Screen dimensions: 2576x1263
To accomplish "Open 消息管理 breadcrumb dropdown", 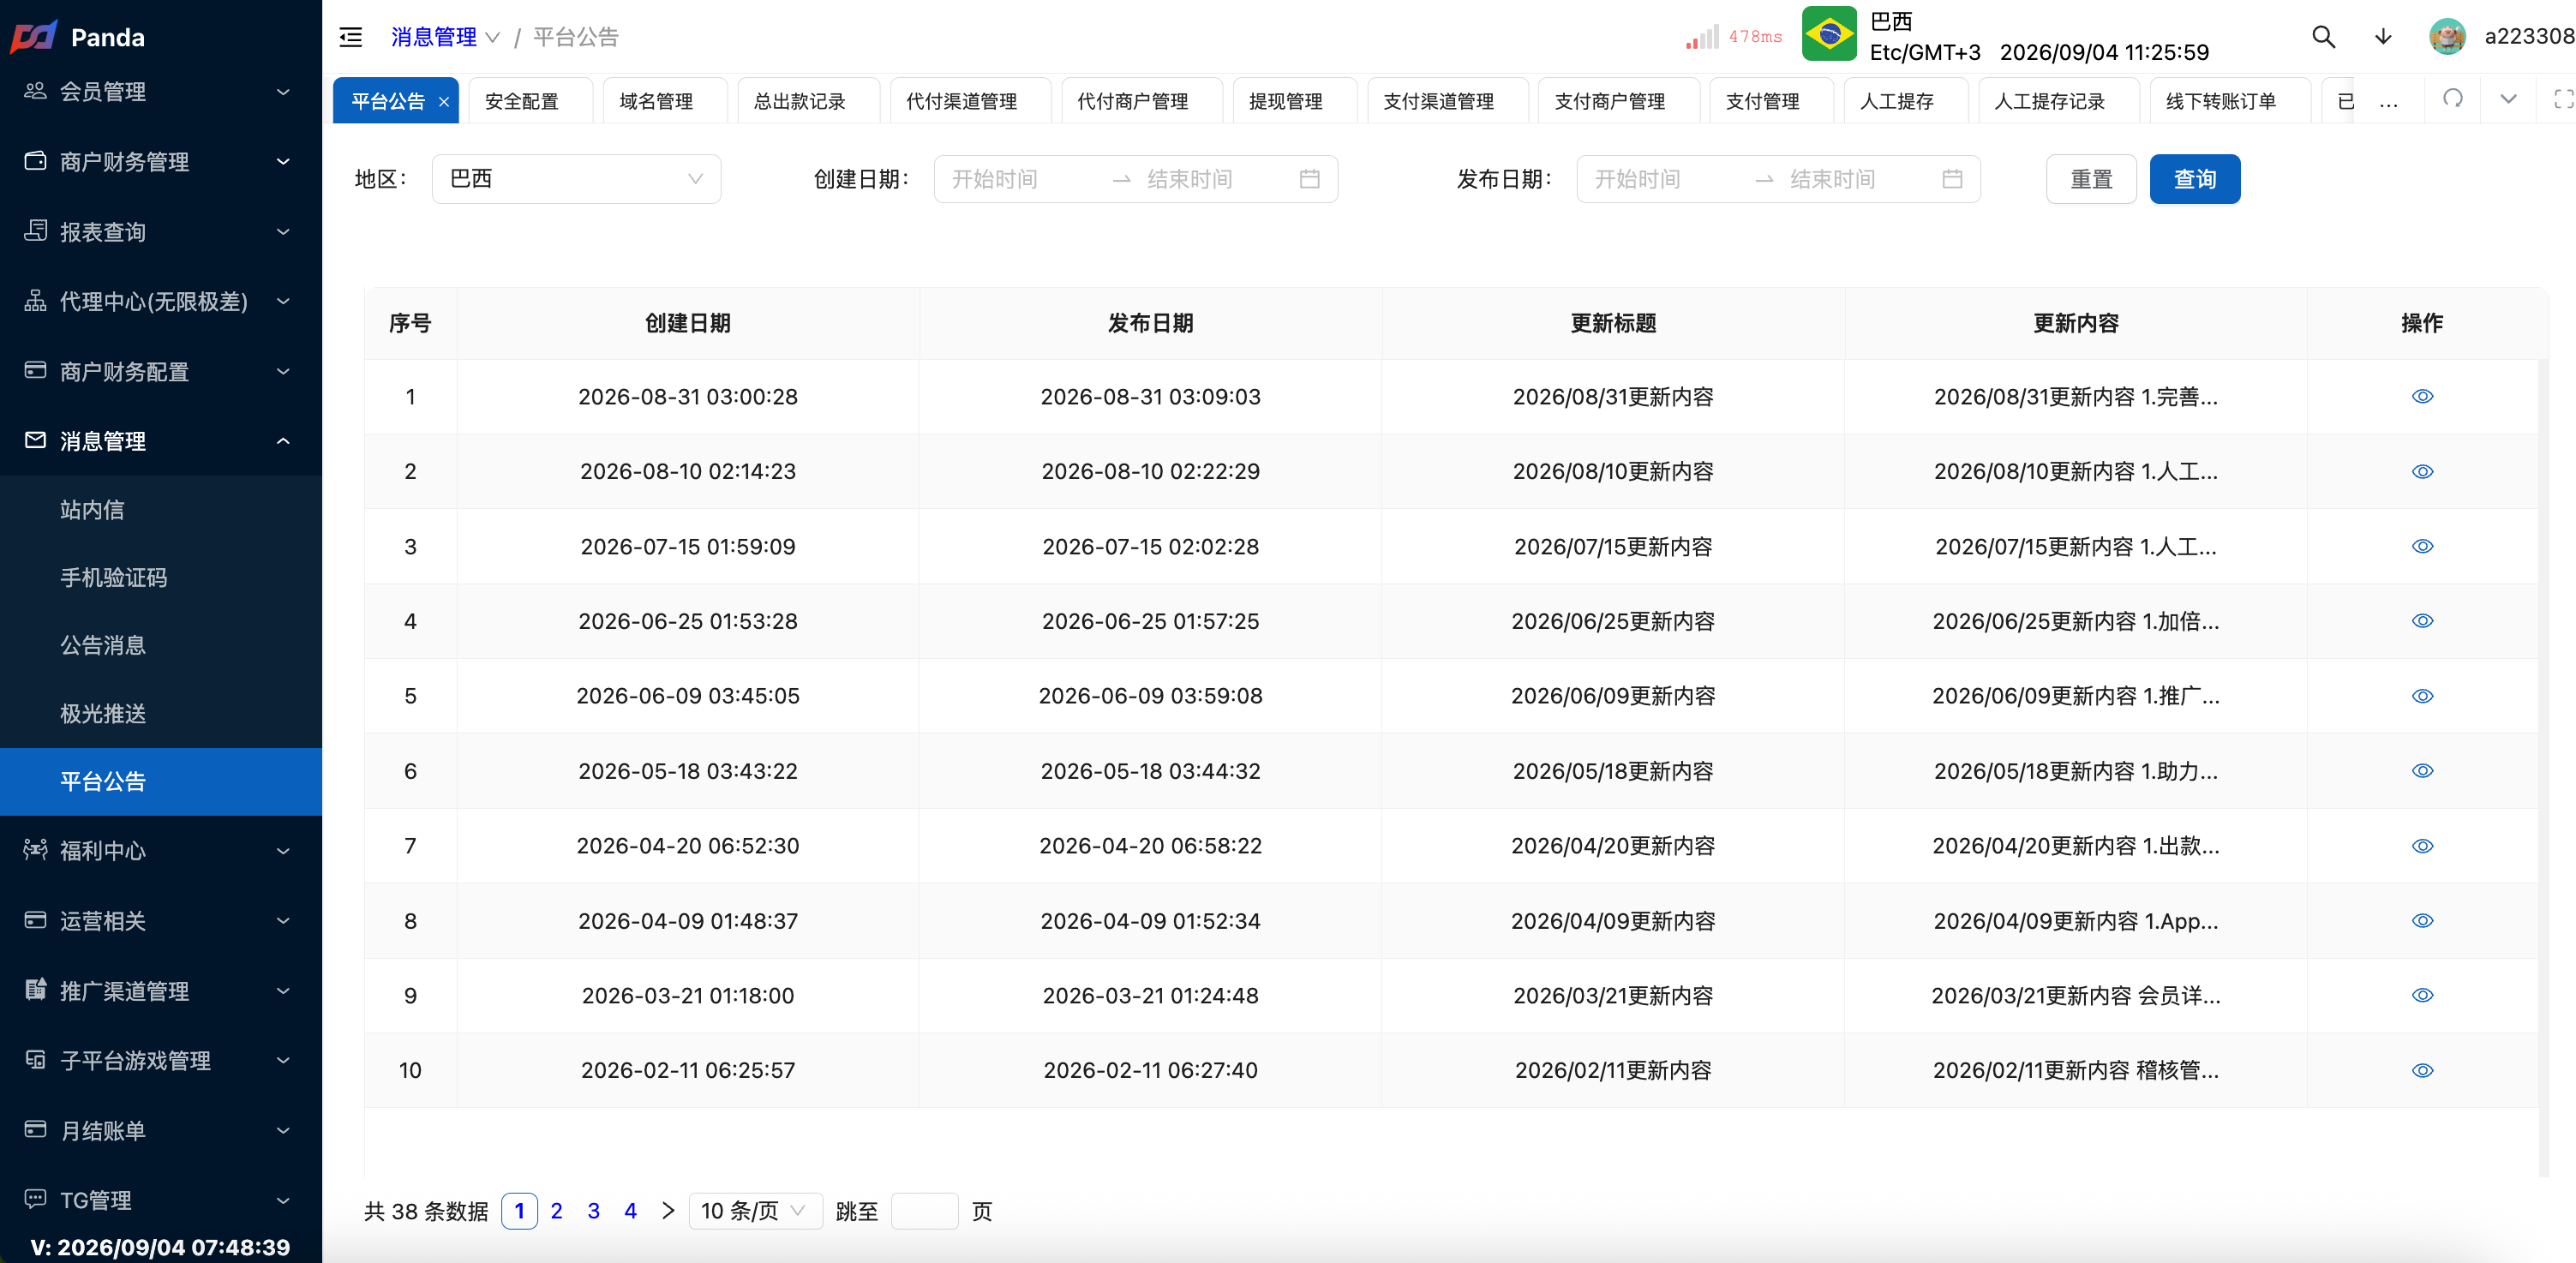I will (x=444, y=38).
